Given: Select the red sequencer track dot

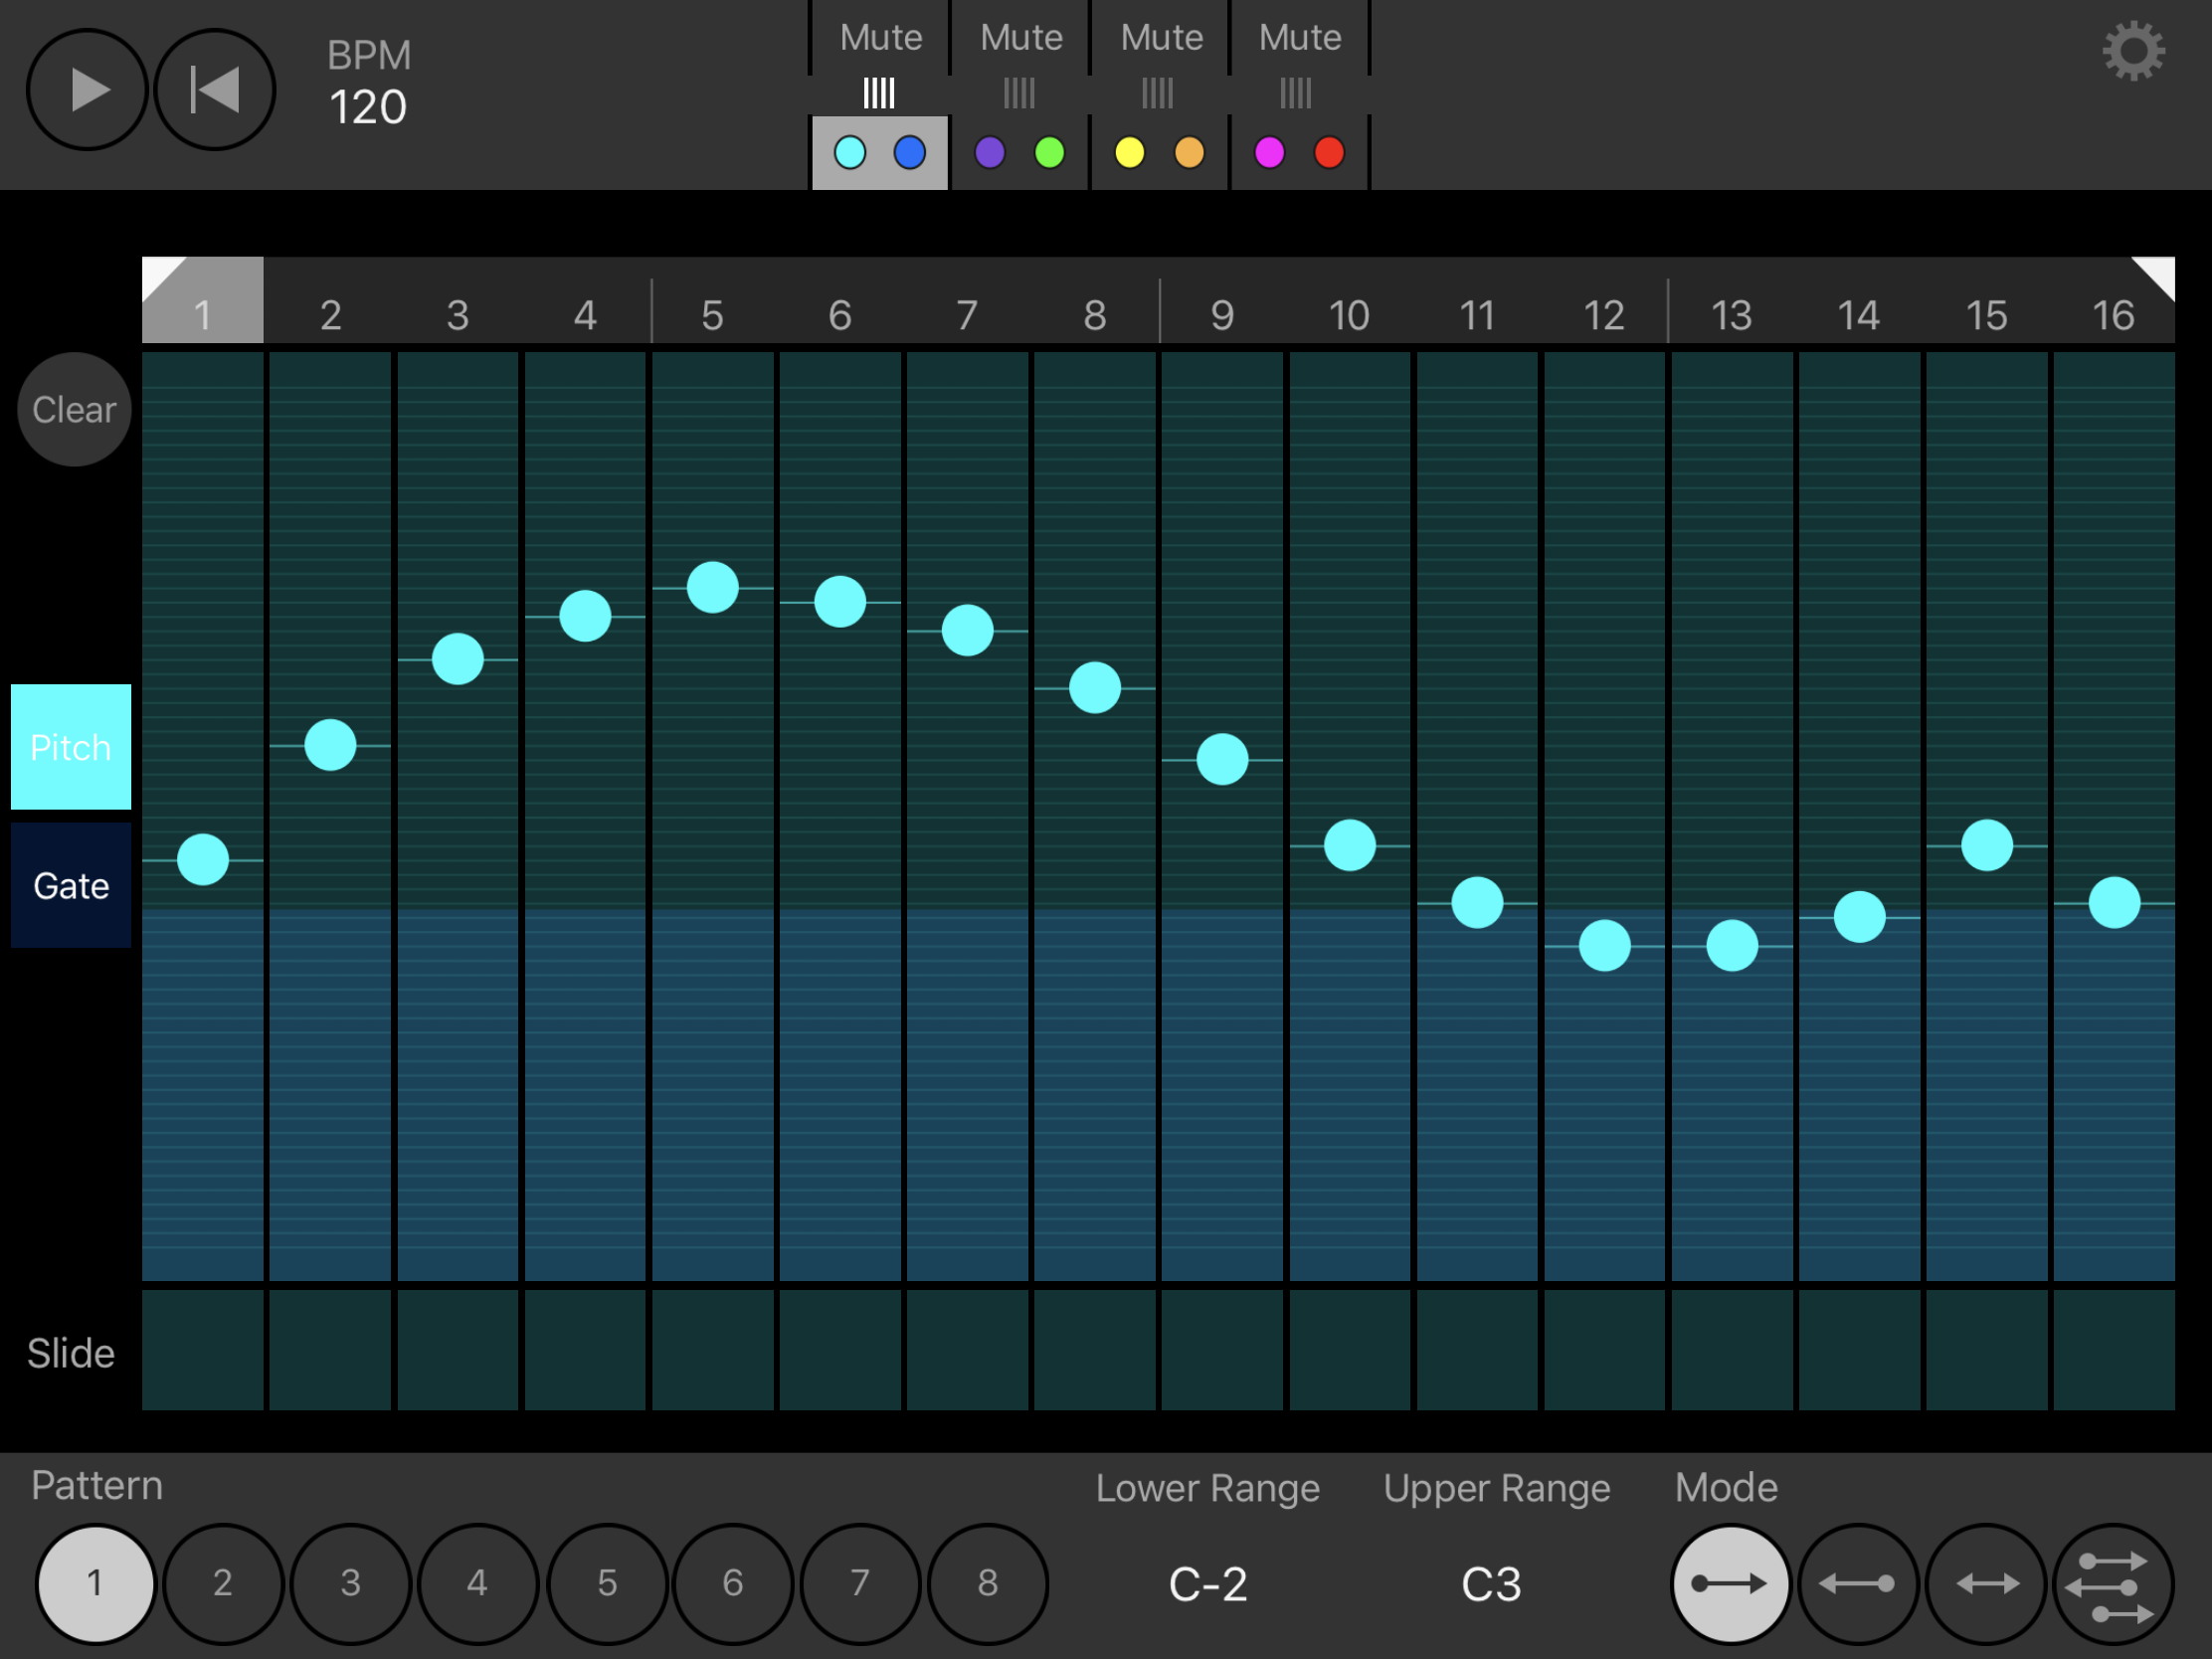Looking at the screenshot, I should point(1329,153).
